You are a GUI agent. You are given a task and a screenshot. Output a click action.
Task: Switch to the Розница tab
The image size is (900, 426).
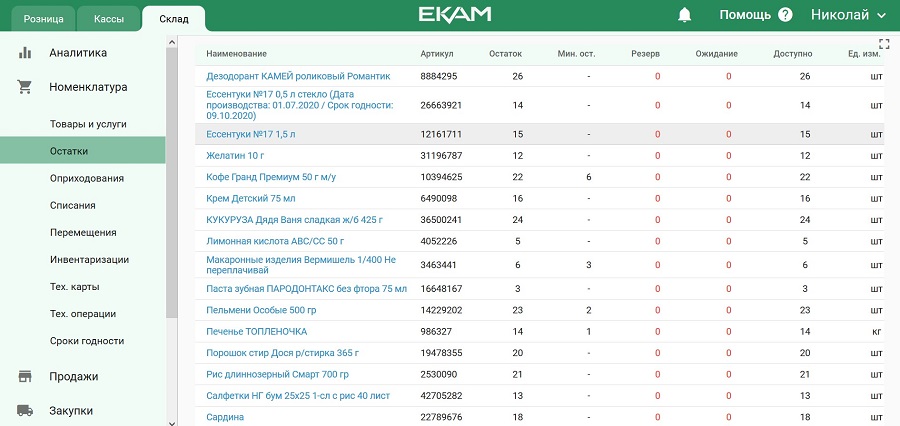(x=44, y=18)
